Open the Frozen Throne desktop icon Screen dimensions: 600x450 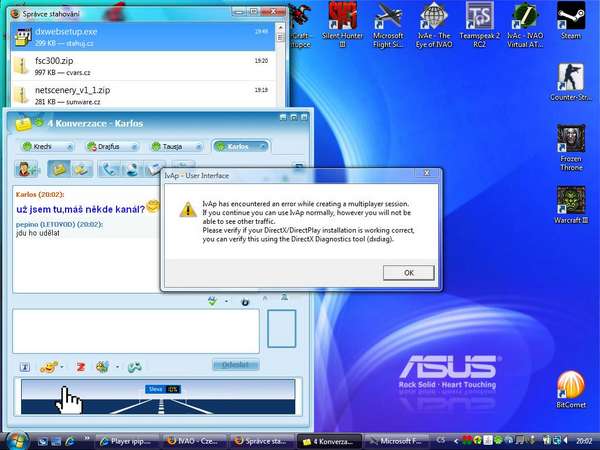[571, 148]
